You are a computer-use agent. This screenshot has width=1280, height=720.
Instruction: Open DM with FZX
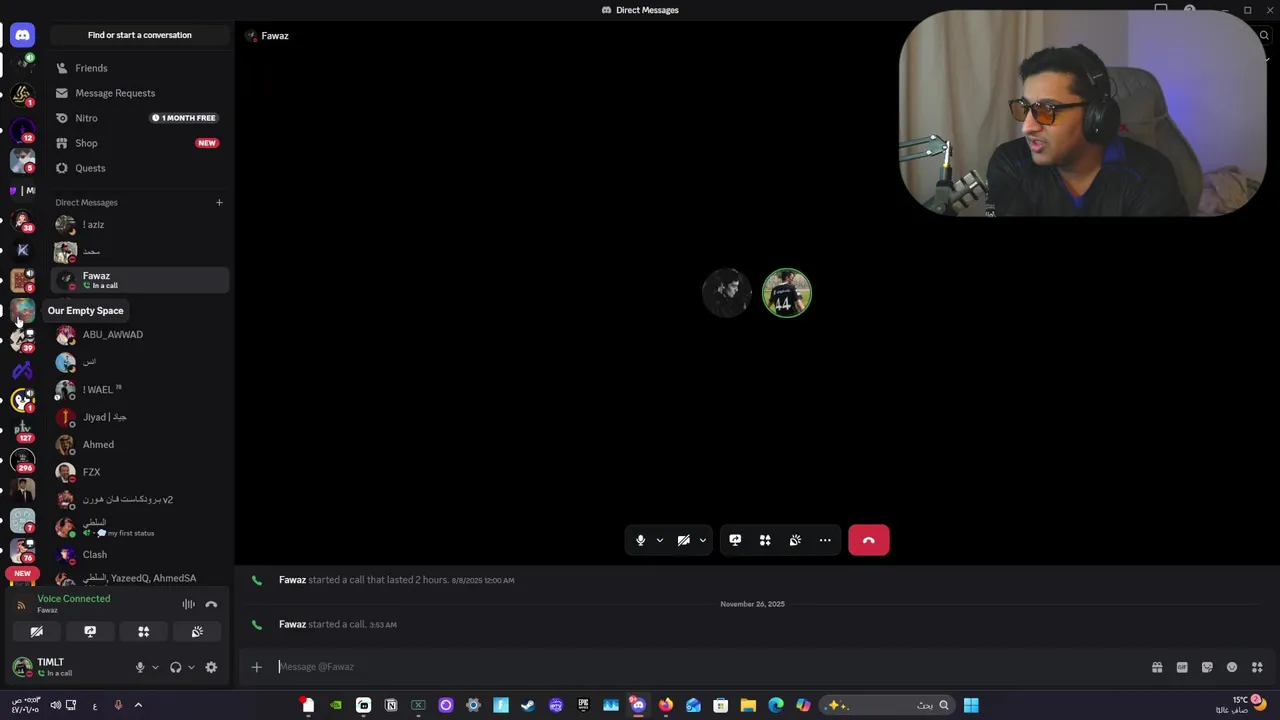pos(140,472)
